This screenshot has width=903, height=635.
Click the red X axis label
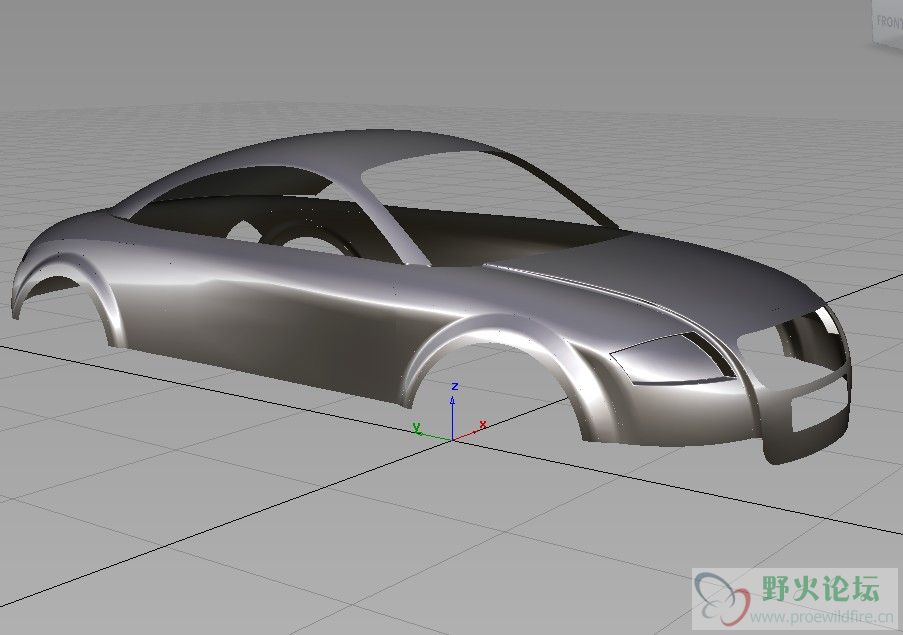coord(483,424)
